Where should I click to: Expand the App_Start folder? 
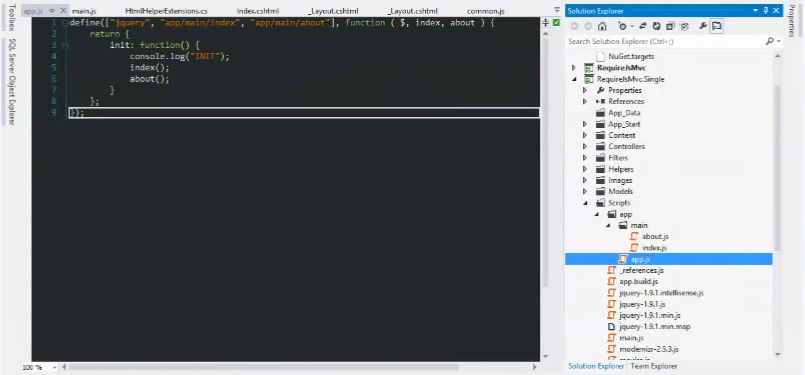[585, 124]
